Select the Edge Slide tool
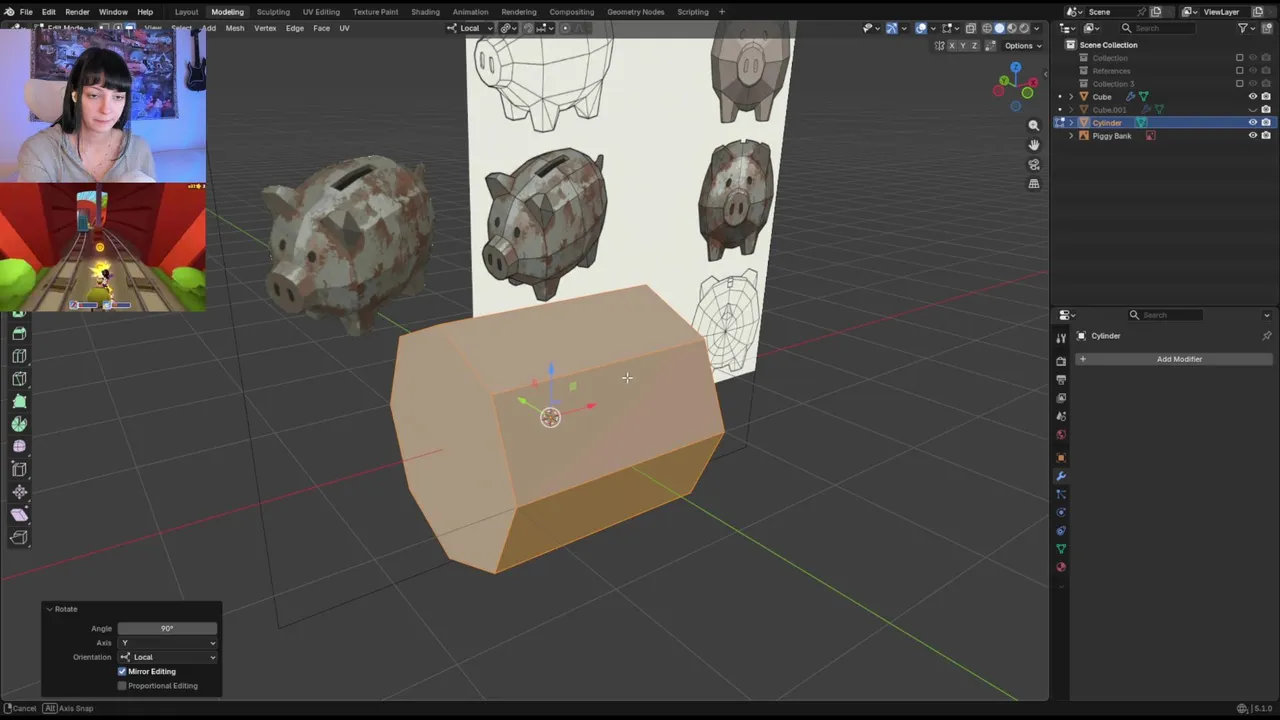Screen dimensions: 1280x720 click(19, 469)
